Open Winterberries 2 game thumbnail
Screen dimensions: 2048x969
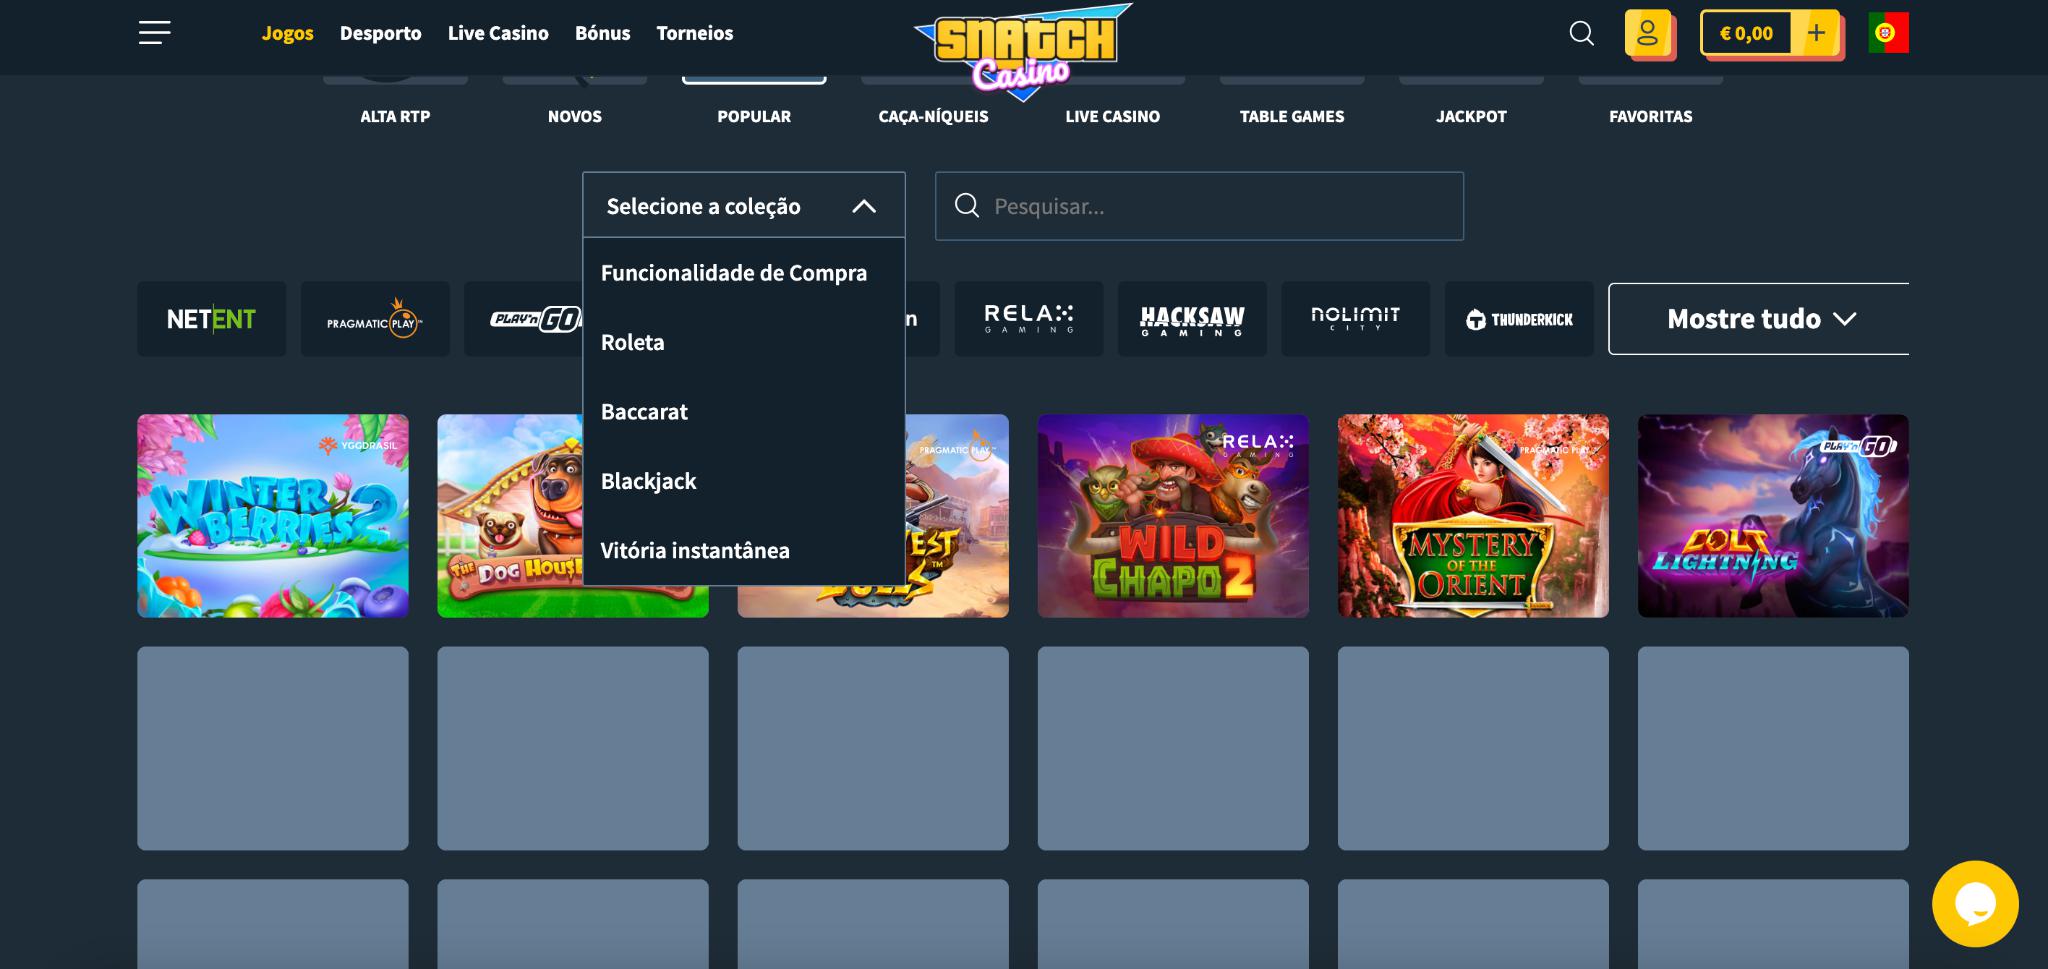pyautogui.click(x=273, y=516)
